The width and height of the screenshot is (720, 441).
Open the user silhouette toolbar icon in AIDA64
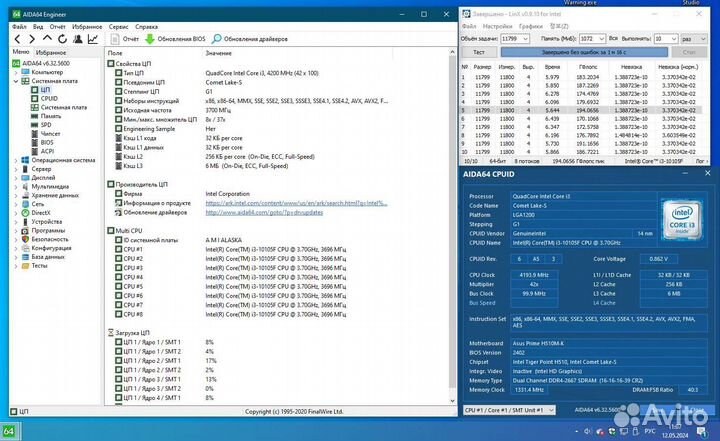click(x=78, y=39)
